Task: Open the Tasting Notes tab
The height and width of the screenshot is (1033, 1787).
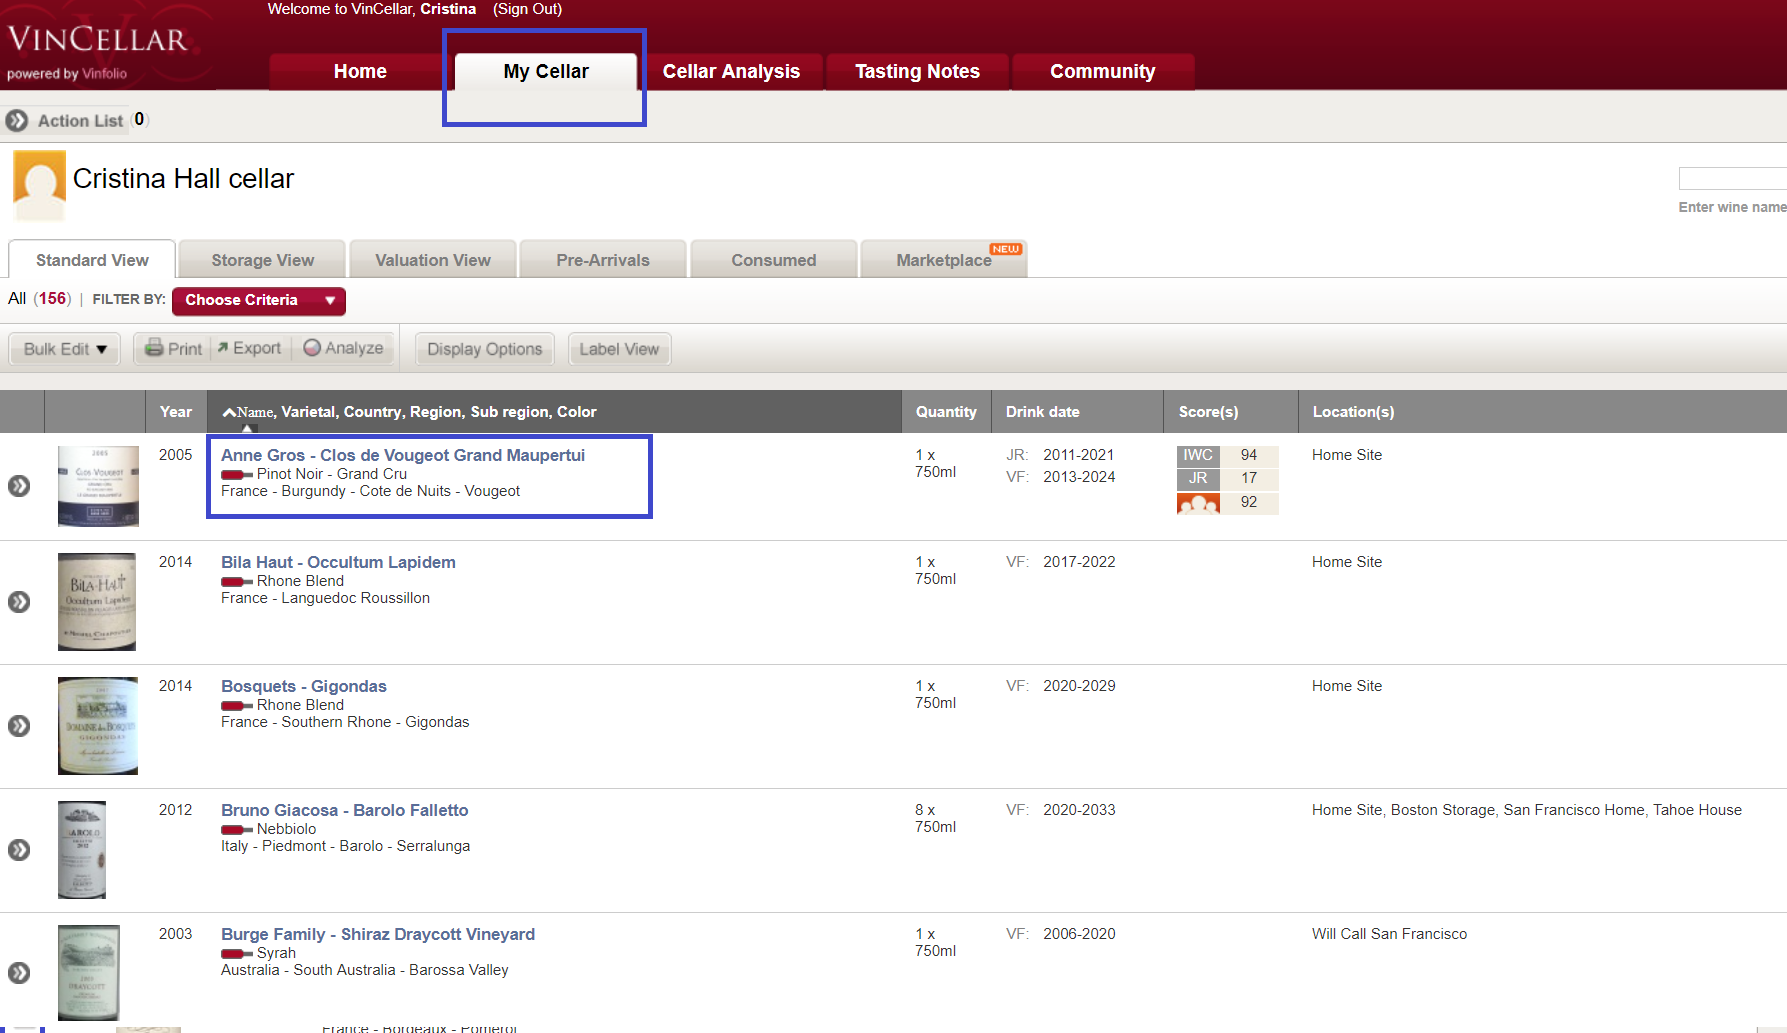Action: (x=917, y=71)
